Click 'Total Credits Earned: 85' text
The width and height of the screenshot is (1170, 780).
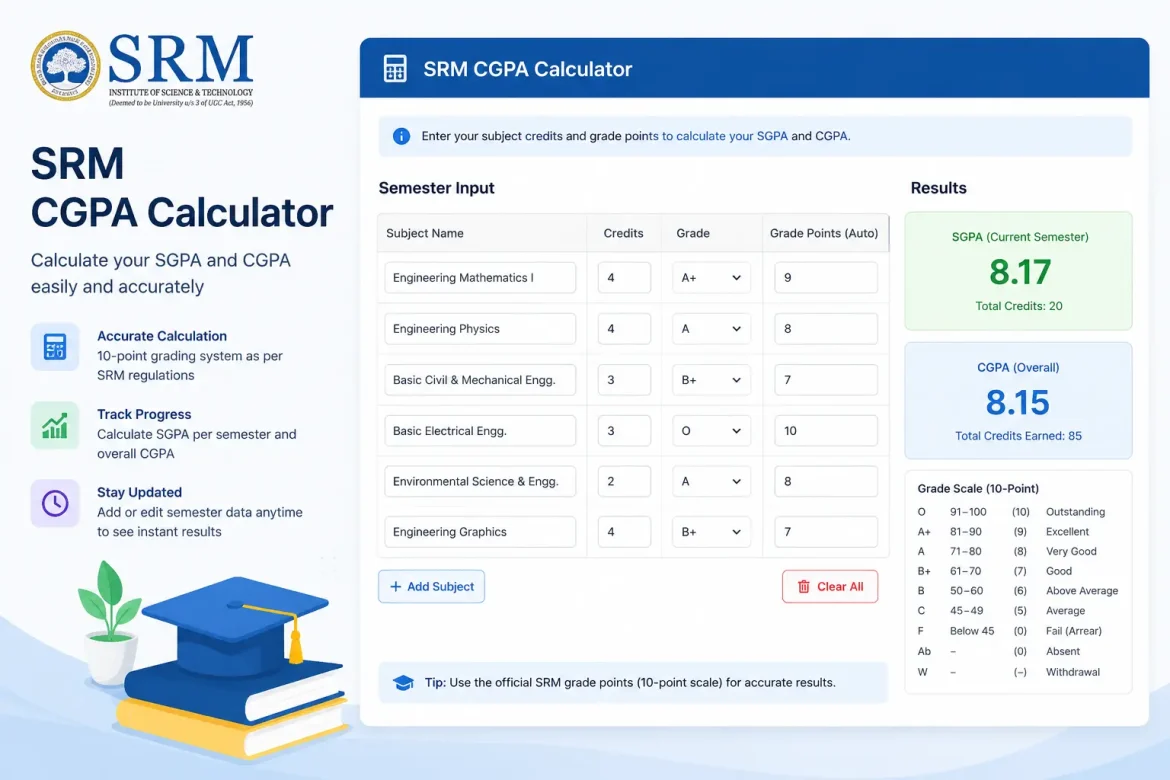(1018, 436)
